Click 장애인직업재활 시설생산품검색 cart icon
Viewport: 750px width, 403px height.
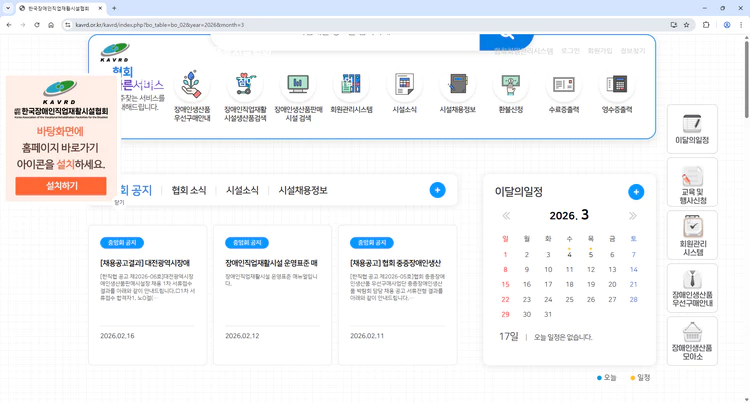(x=244, y=86)
